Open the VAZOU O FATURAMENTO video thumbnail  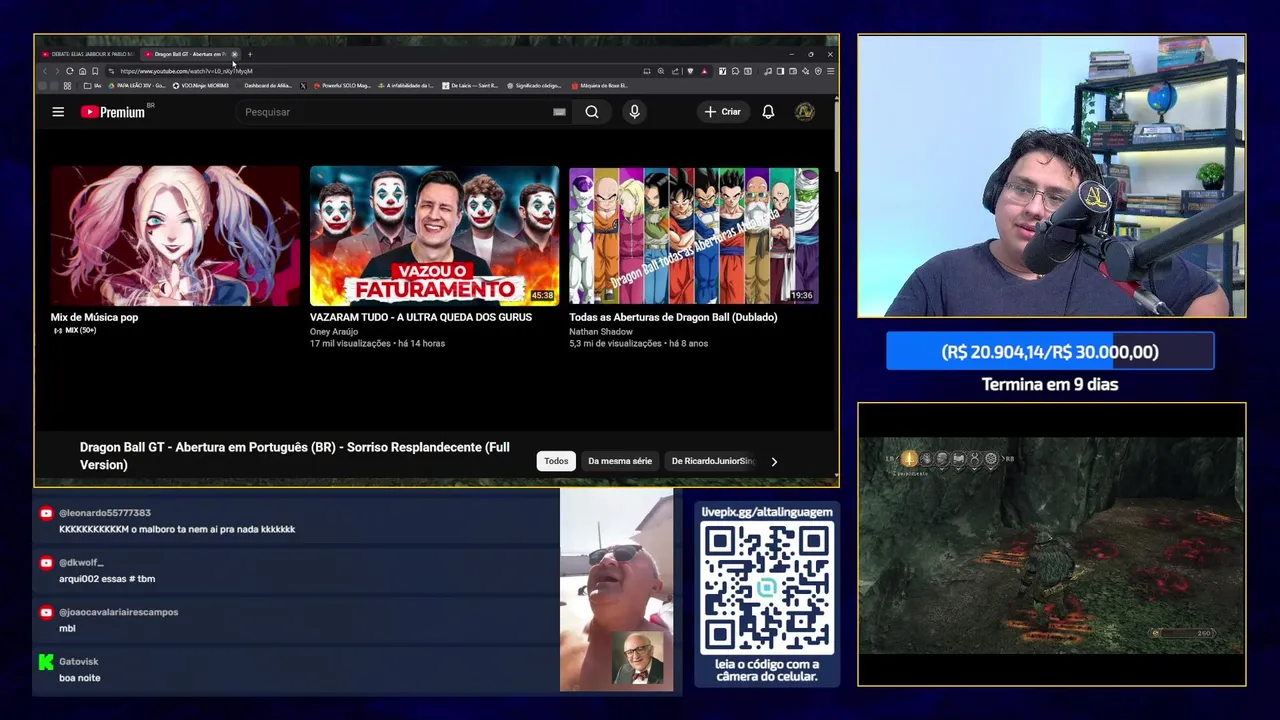pos(434,236)
